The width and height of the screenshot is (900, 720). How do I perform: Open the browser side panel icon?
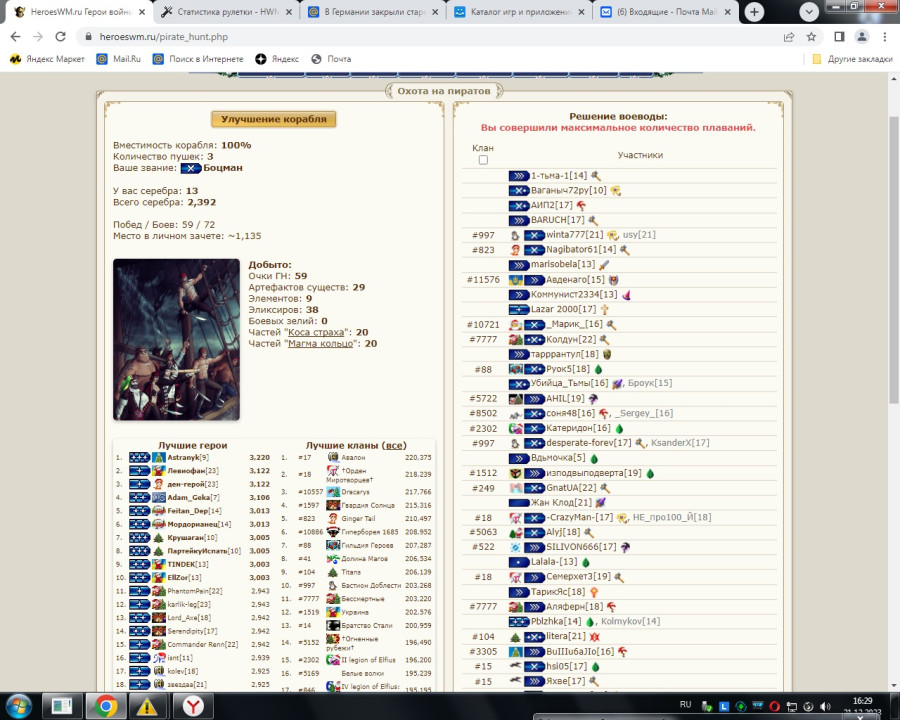(839, 37)
